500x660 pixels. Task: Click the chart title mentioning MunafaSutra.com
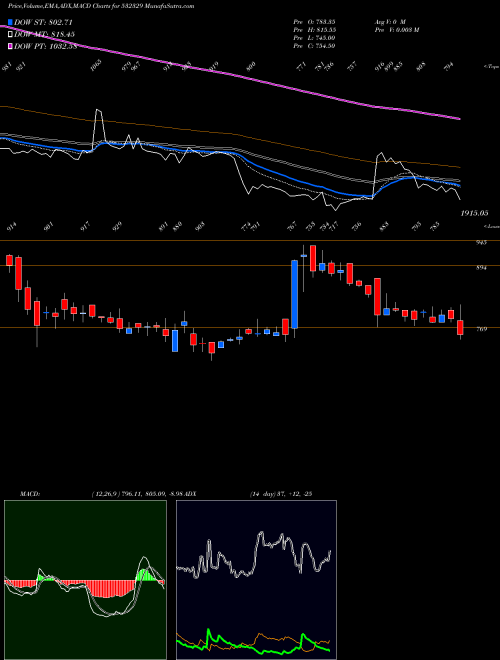[101, 6]
